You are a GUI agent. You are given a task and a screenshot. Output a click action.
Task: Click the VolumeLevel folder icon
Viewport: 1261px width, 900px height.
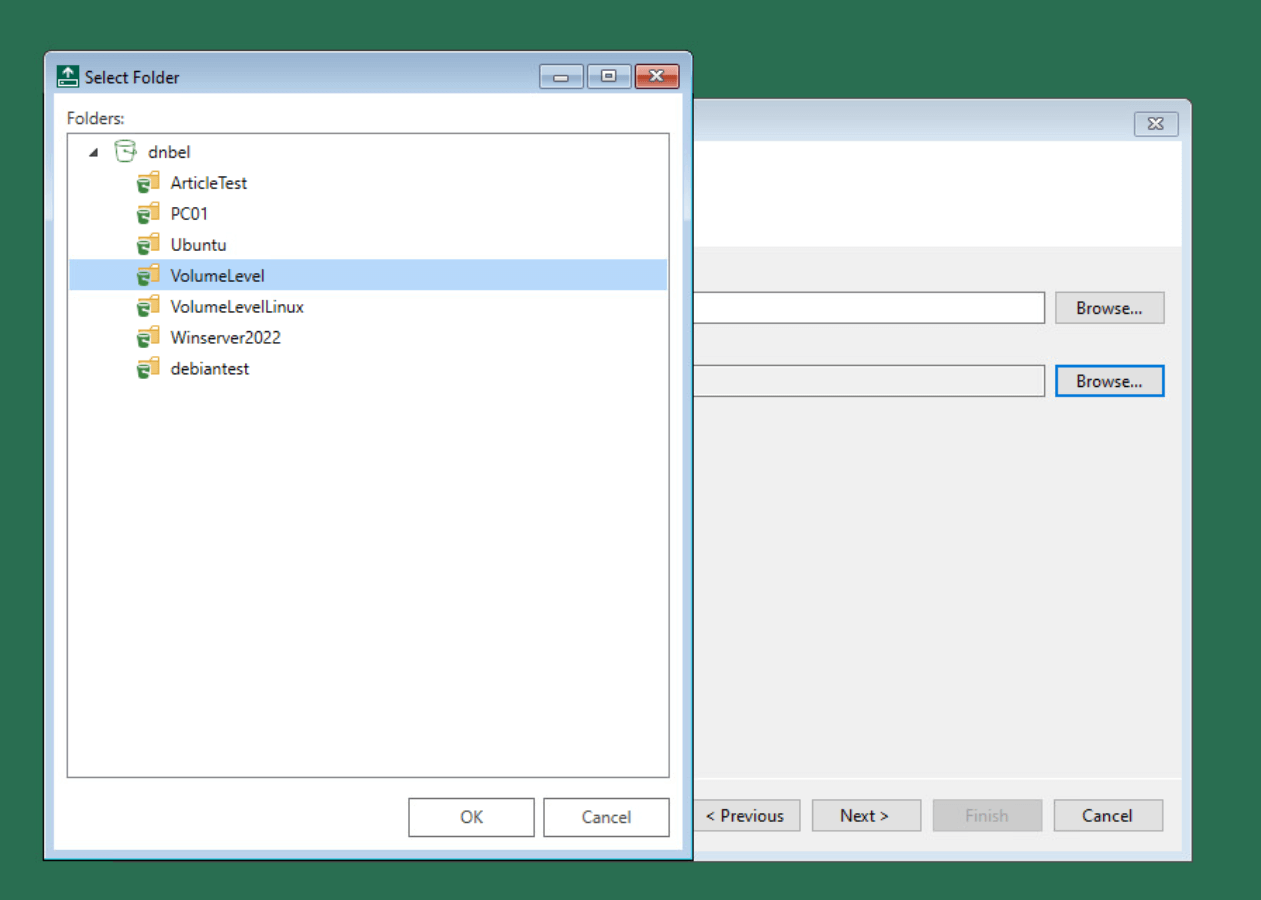pyautogui.click(x=148, y=276)
